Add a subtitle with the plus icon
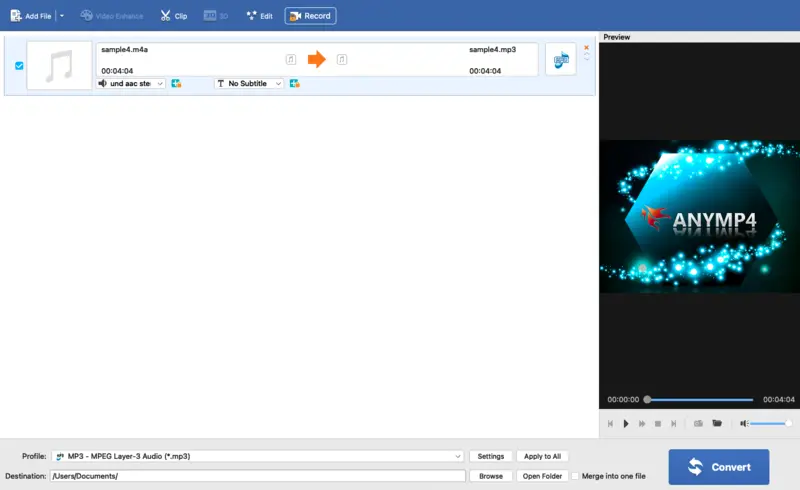Viewport: 800px width, 490px height. pos(294,83)
